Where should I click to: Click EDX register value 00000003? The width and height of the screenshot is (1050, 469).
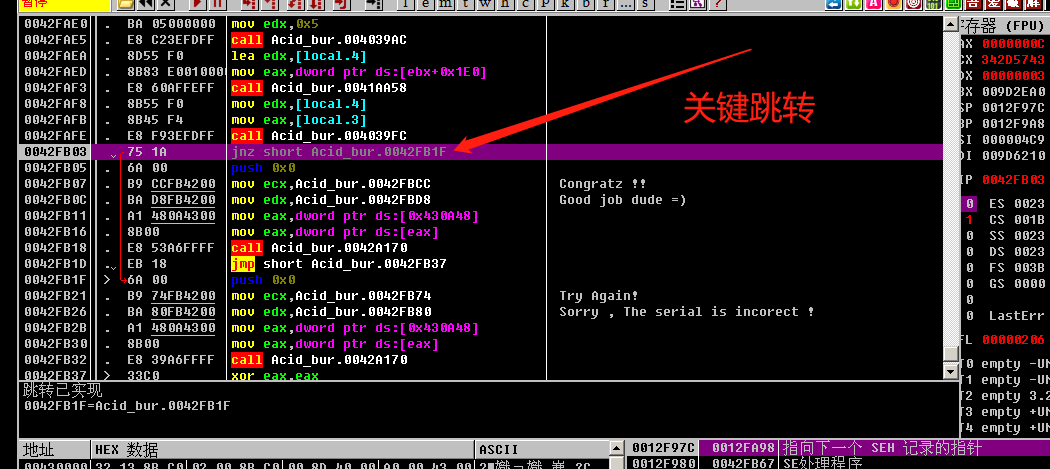[1013, 76]
